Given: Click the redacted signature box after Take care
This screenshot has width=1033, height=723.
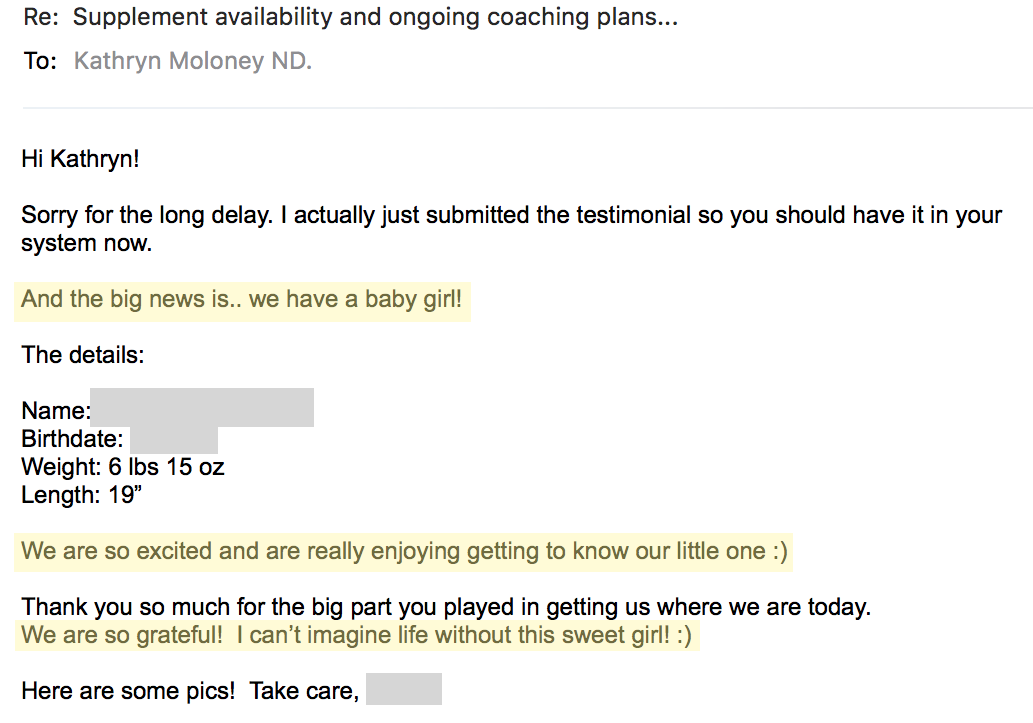Looking at the screenshot, I should pyautogui.click(x=404, y=689).
